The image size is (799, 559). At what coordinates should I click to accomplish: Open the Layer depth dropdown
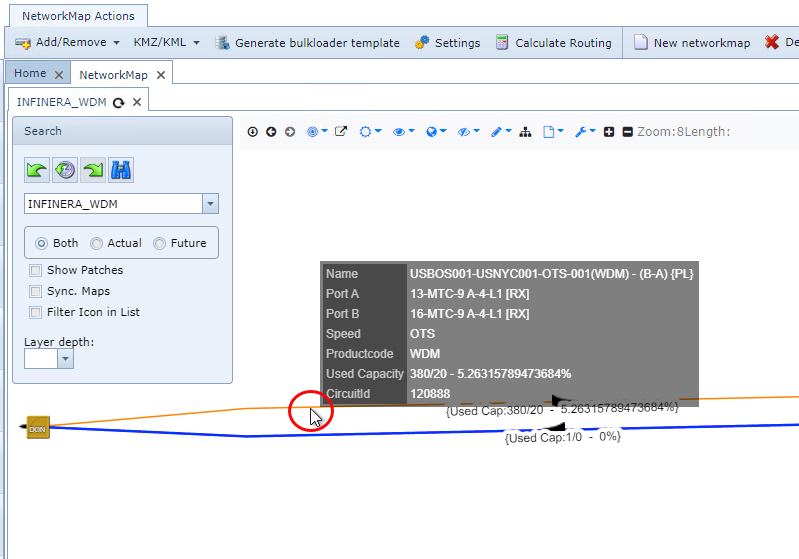(66, 359)
